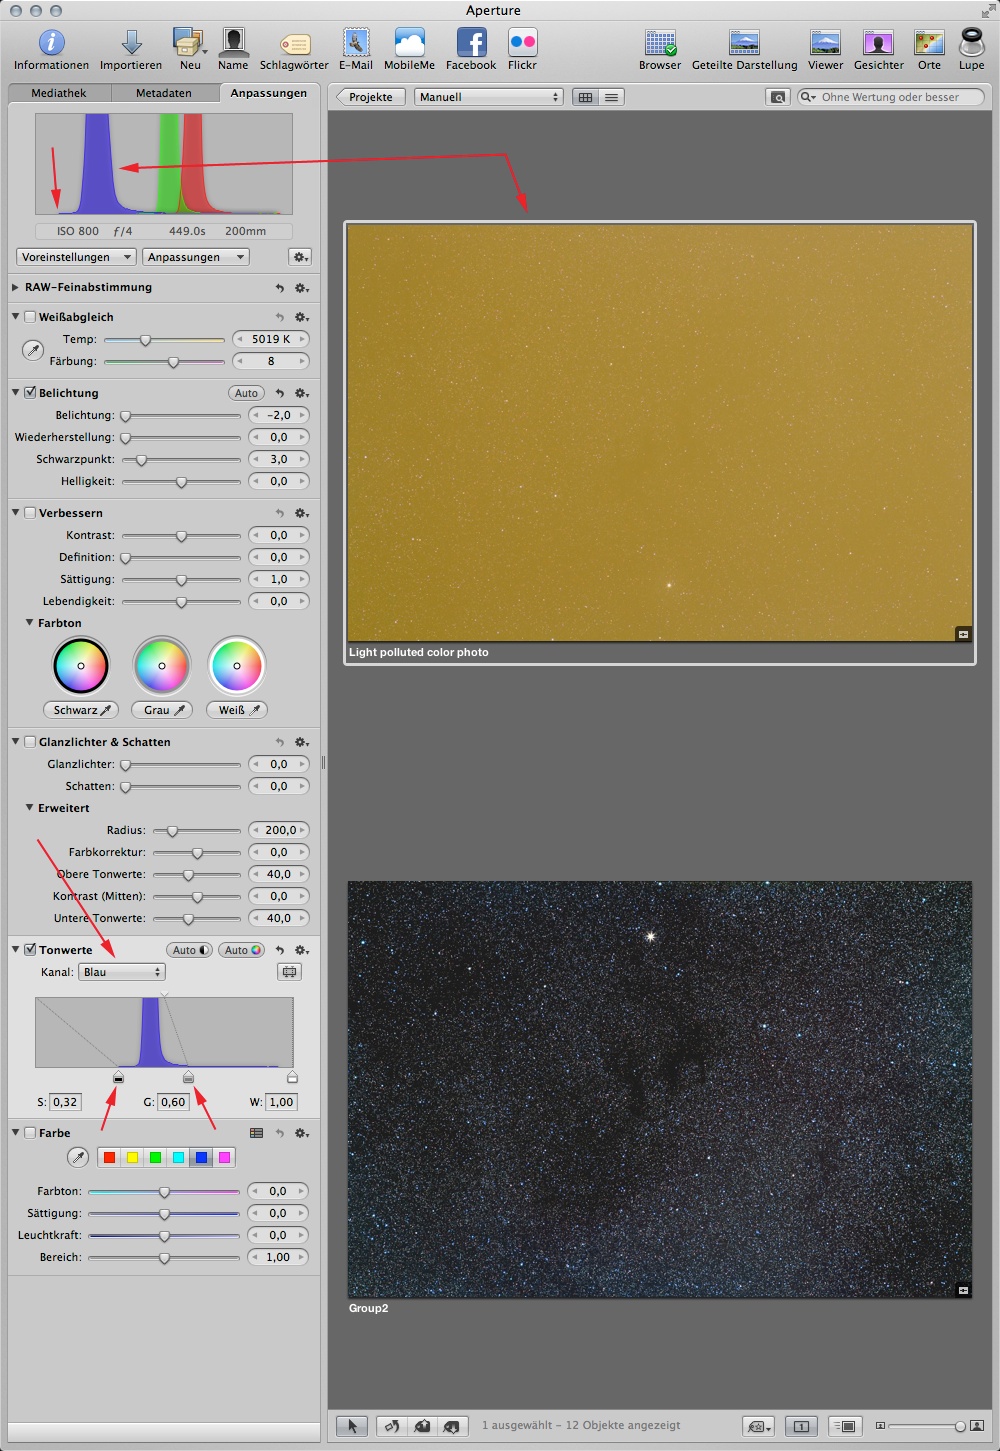Click the E-Mail toolbar icon
The image size is (1000, 1451).
[356, 42]
